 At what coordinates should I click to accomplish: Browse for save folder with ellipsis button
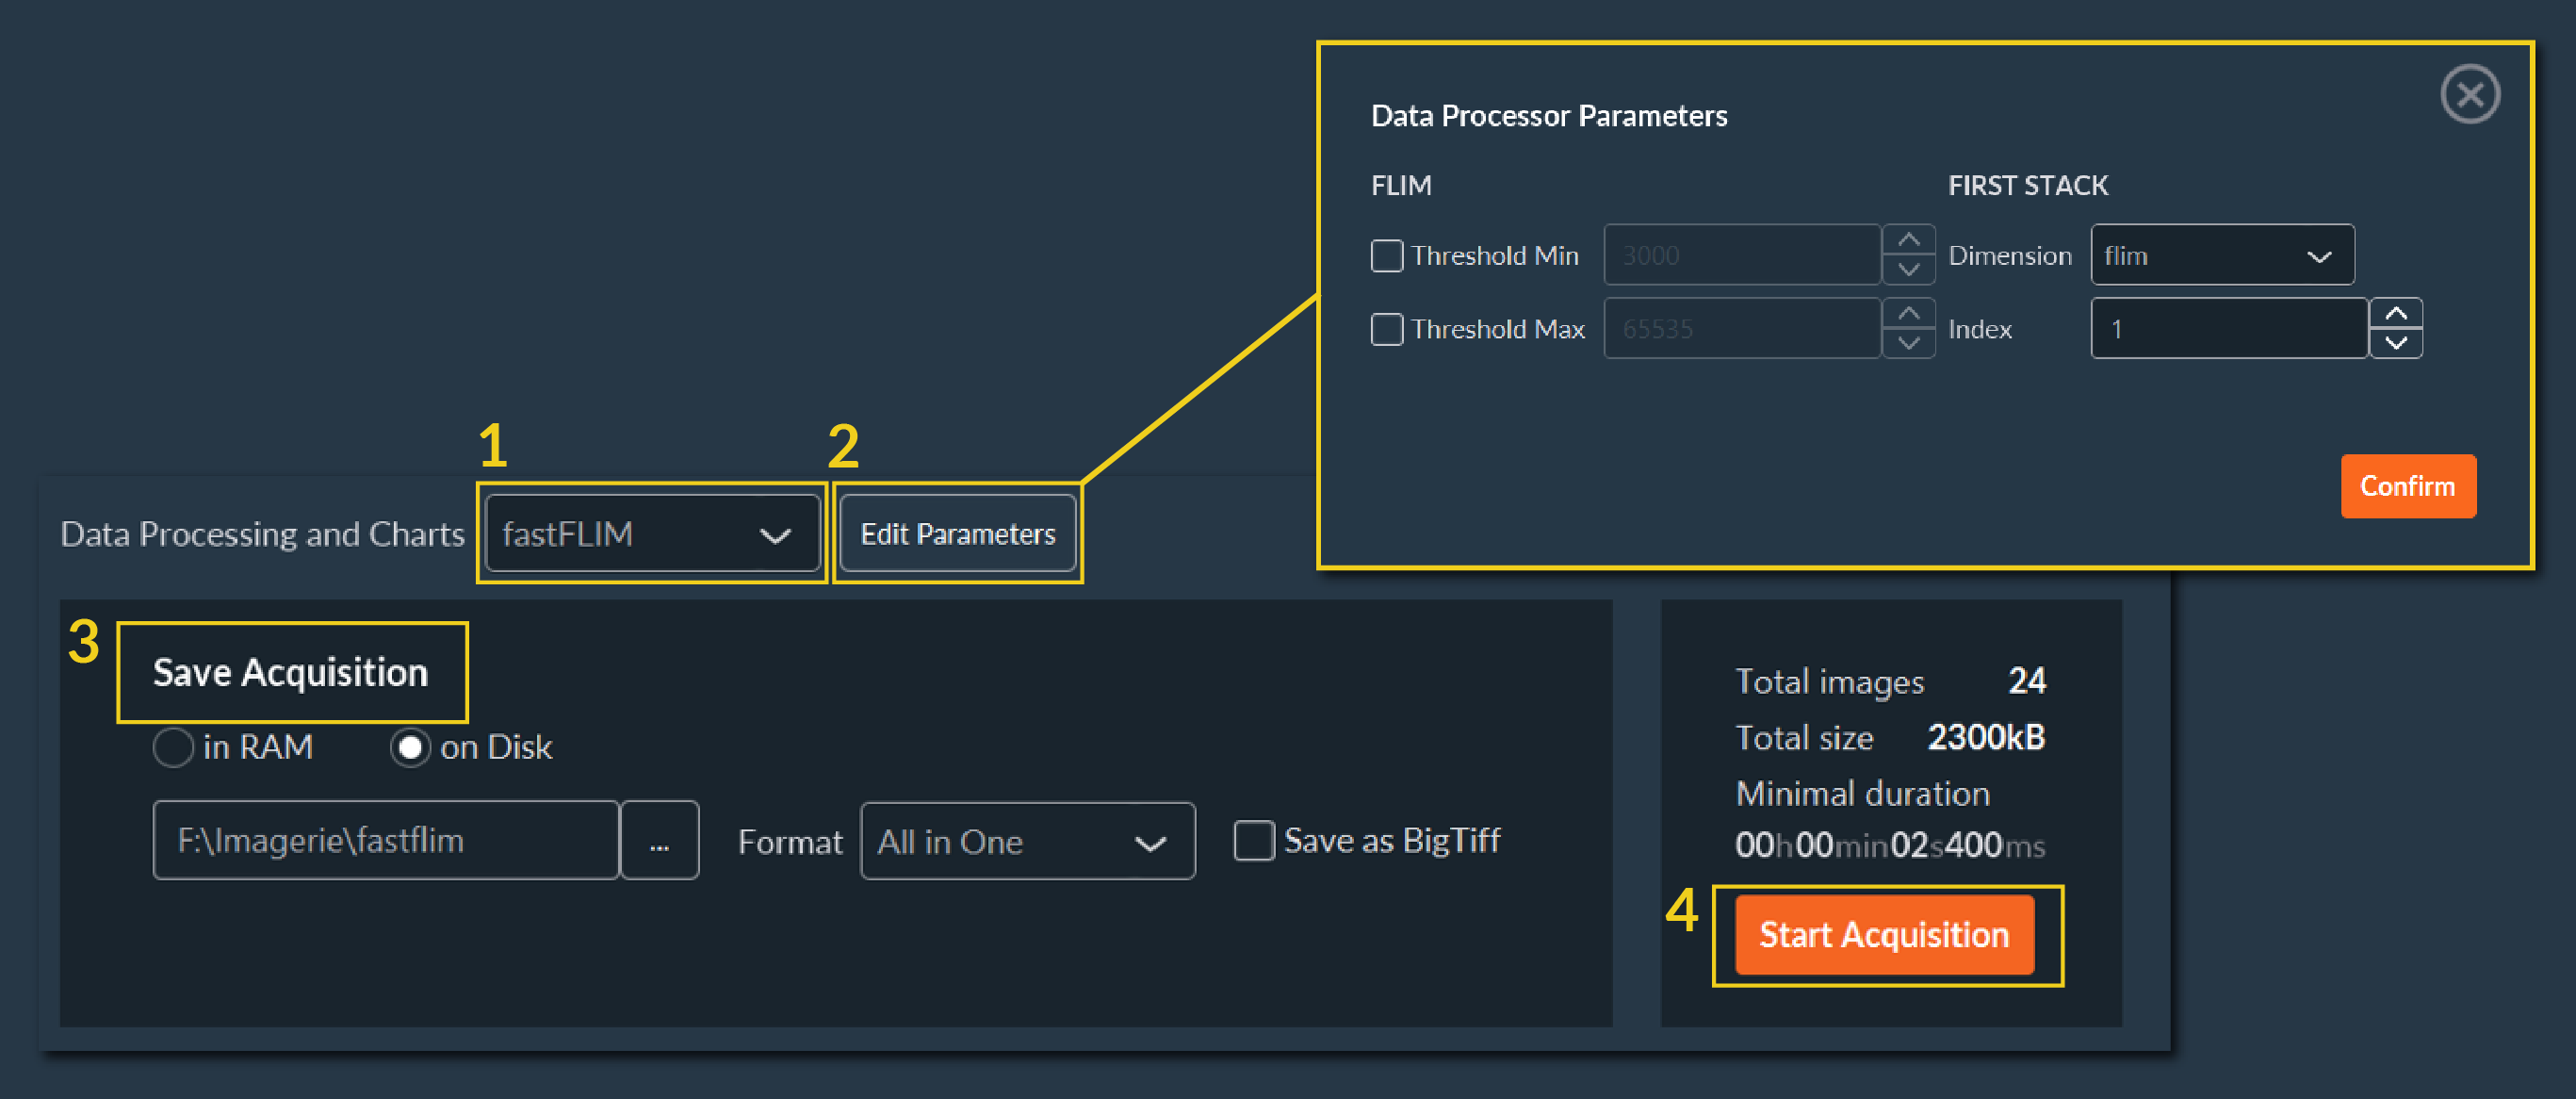[659, 841]
